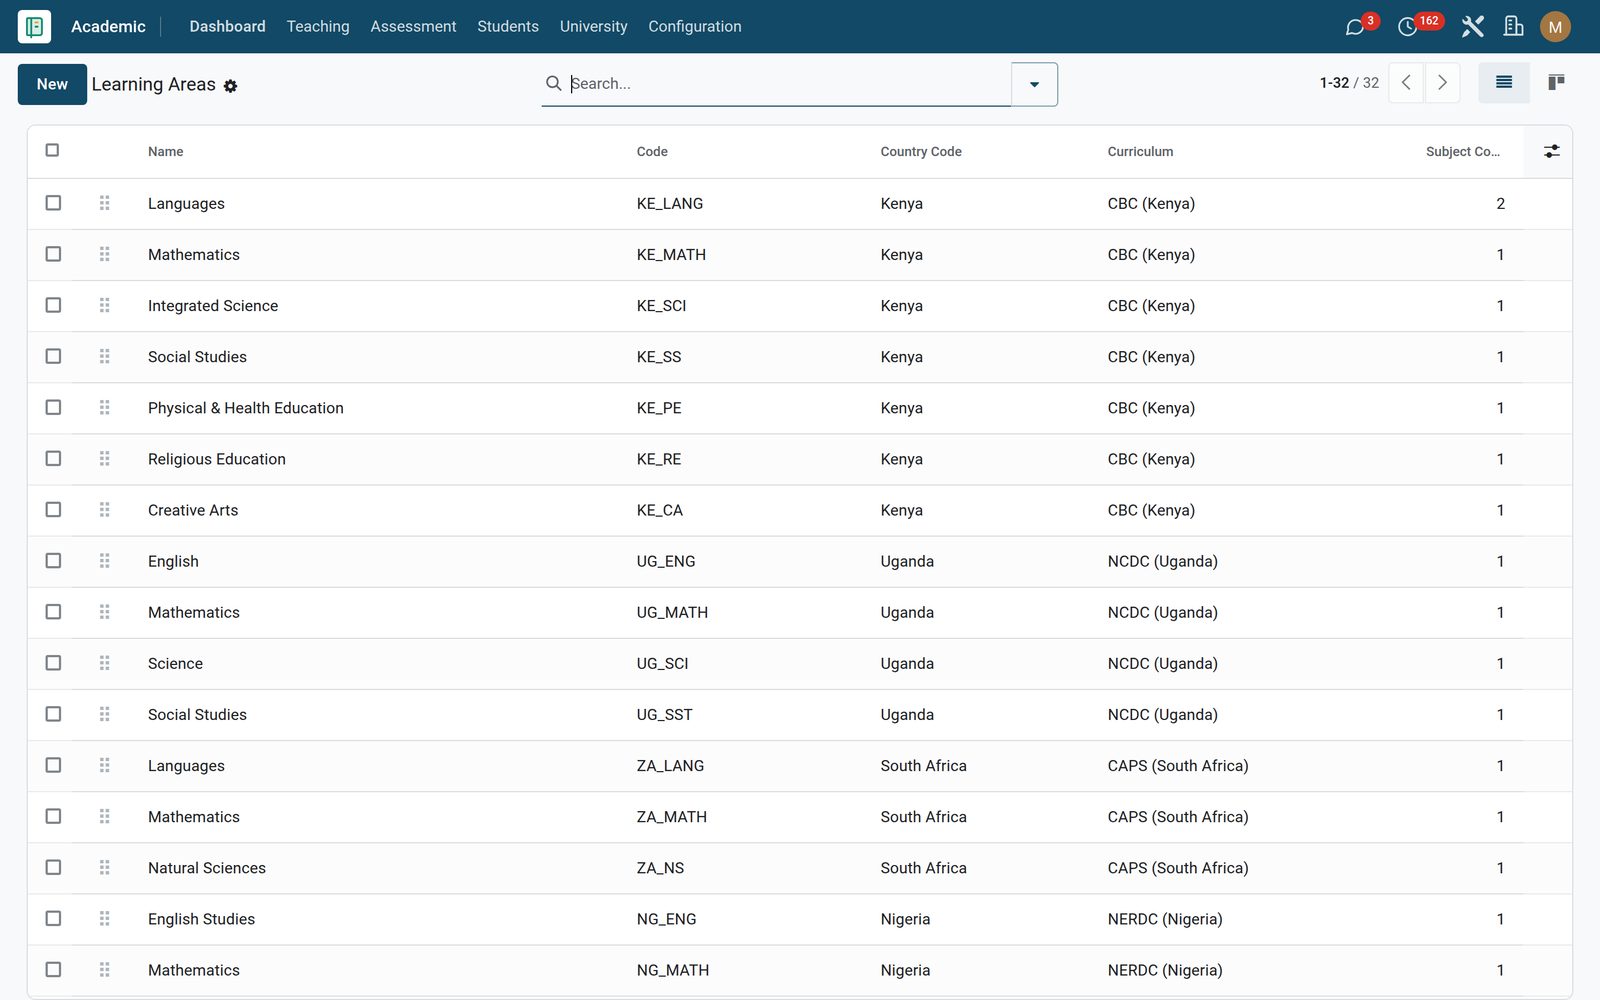This screenshot has width=1600, height=1000.
Task: Select the Natural Sciences row checkbox
Action: coord(53,867)
